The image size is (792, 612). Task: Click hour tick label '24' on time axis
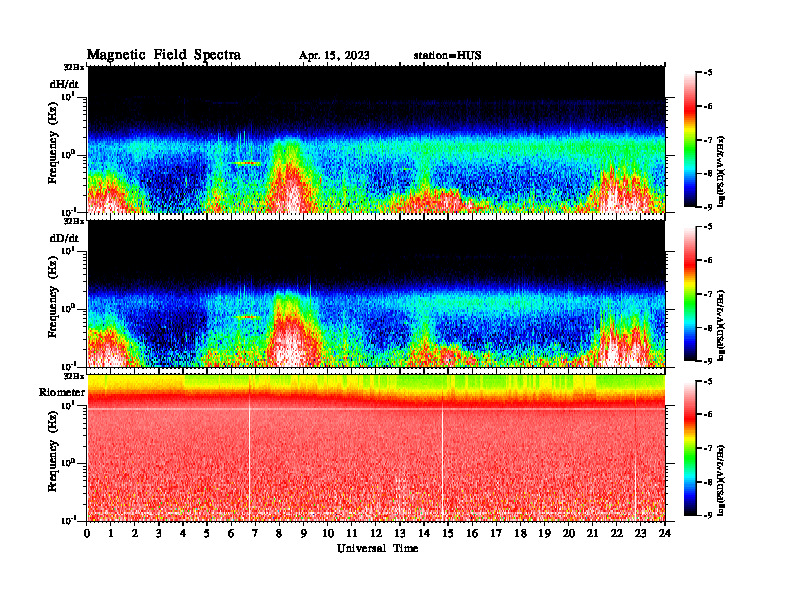point(665,533)
